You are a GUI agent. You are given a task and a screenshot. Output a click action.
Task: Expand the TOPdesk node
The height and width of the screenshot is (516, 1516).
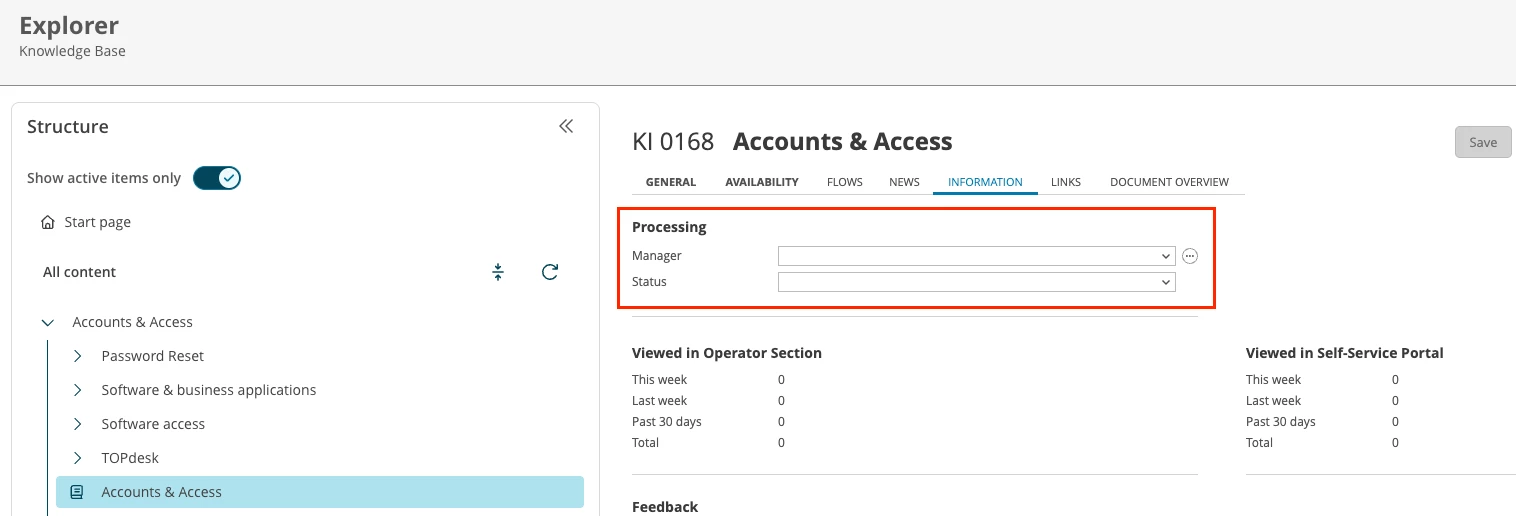coord(77,458)
